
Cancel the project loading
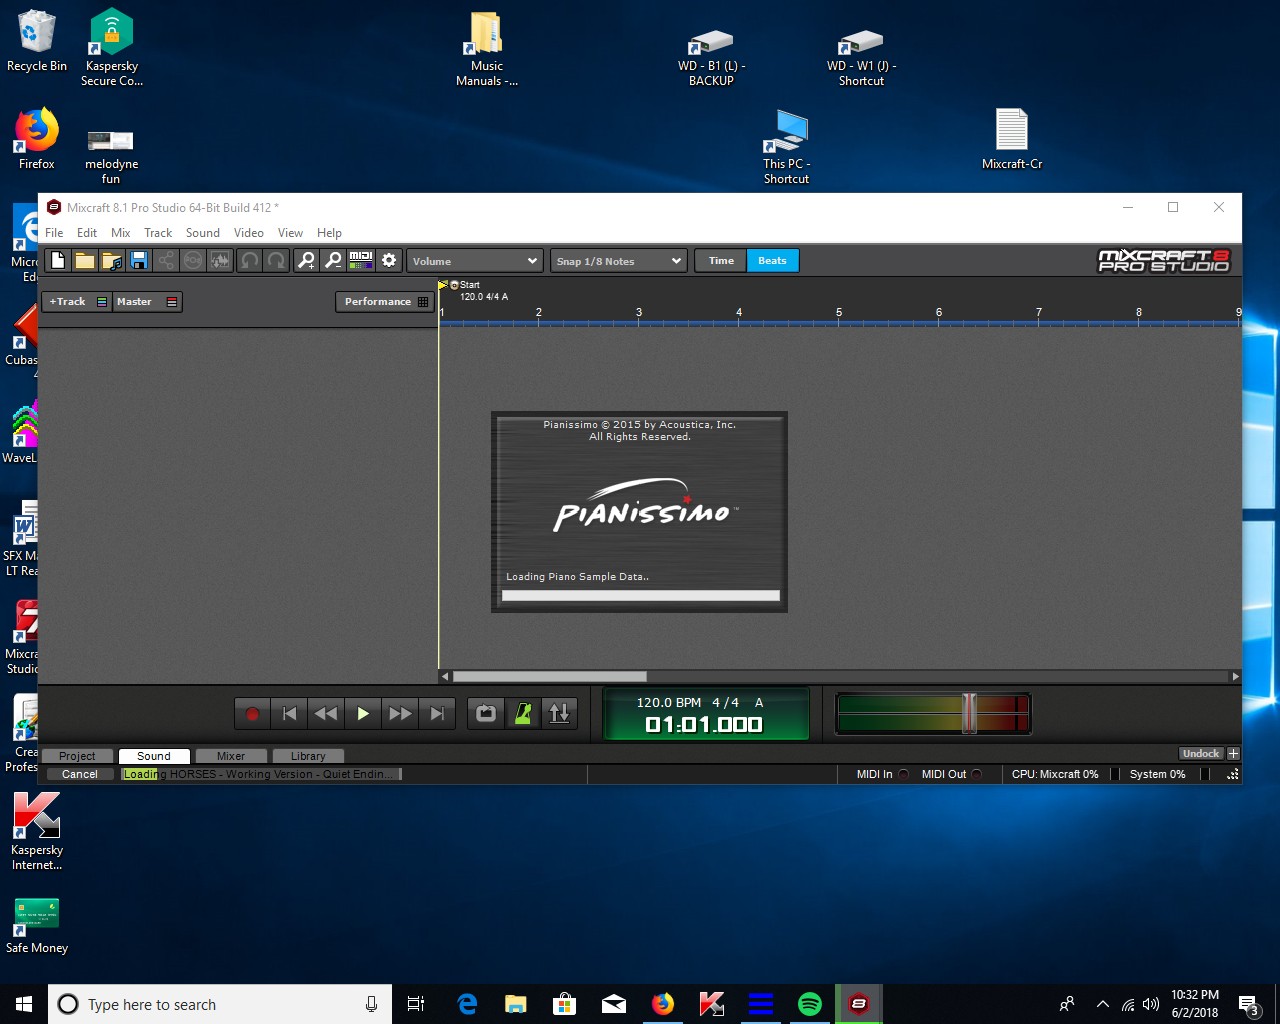[x=80, y=774]
